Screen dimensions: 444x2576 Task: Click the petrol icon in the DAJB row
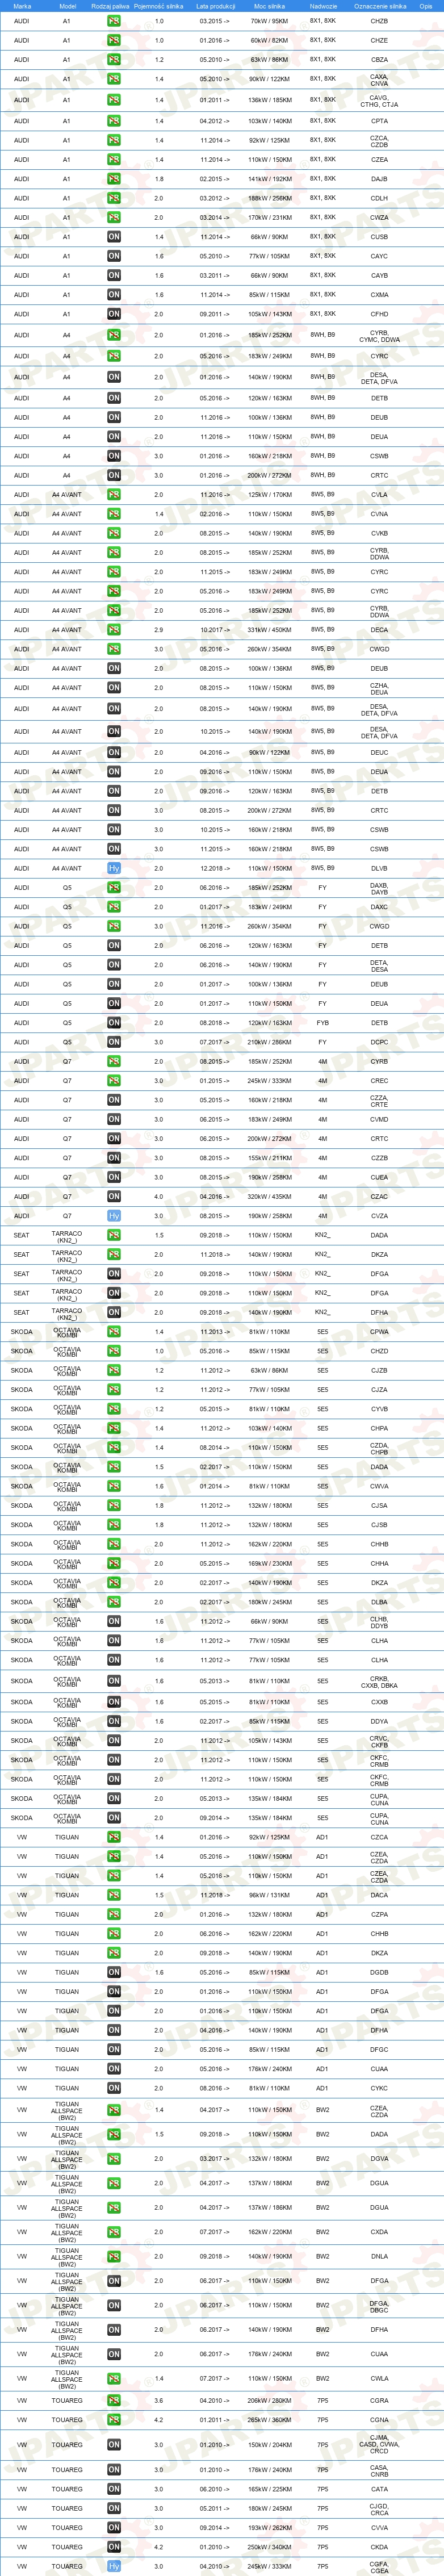(x=114, y=179)
